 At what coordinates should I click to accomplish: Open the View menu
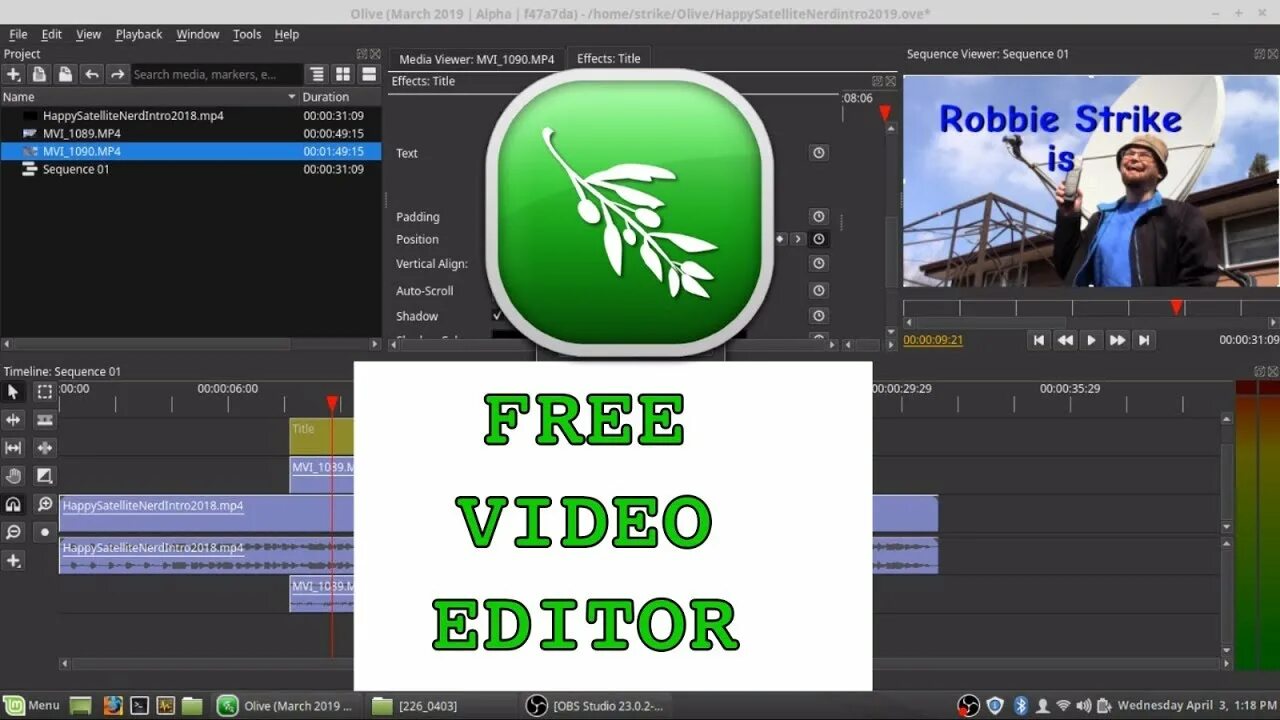pos(89,34)
